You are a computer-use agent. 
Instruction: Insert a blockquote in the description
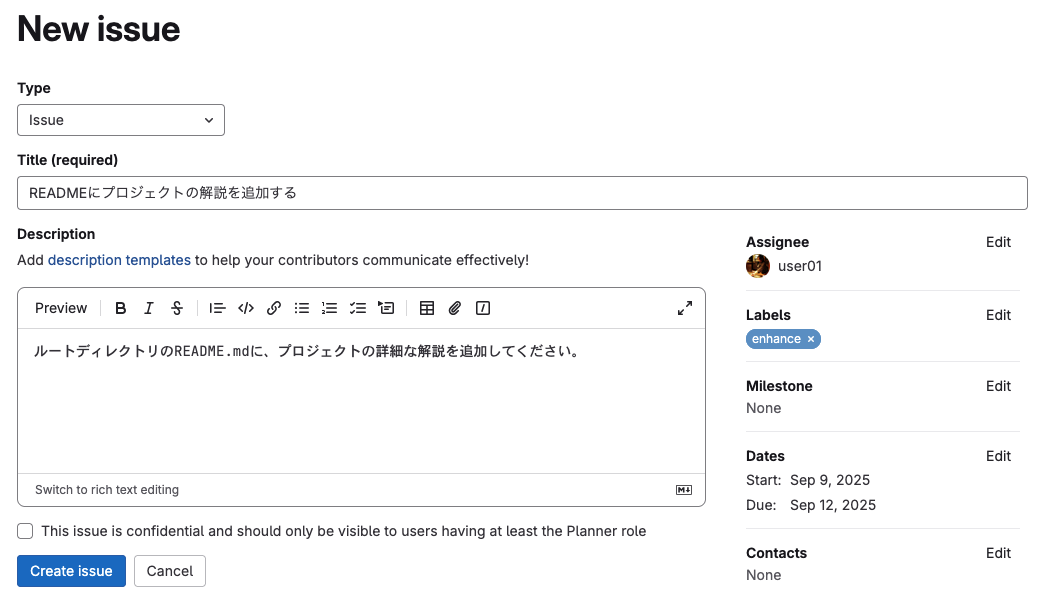point(217,308)
